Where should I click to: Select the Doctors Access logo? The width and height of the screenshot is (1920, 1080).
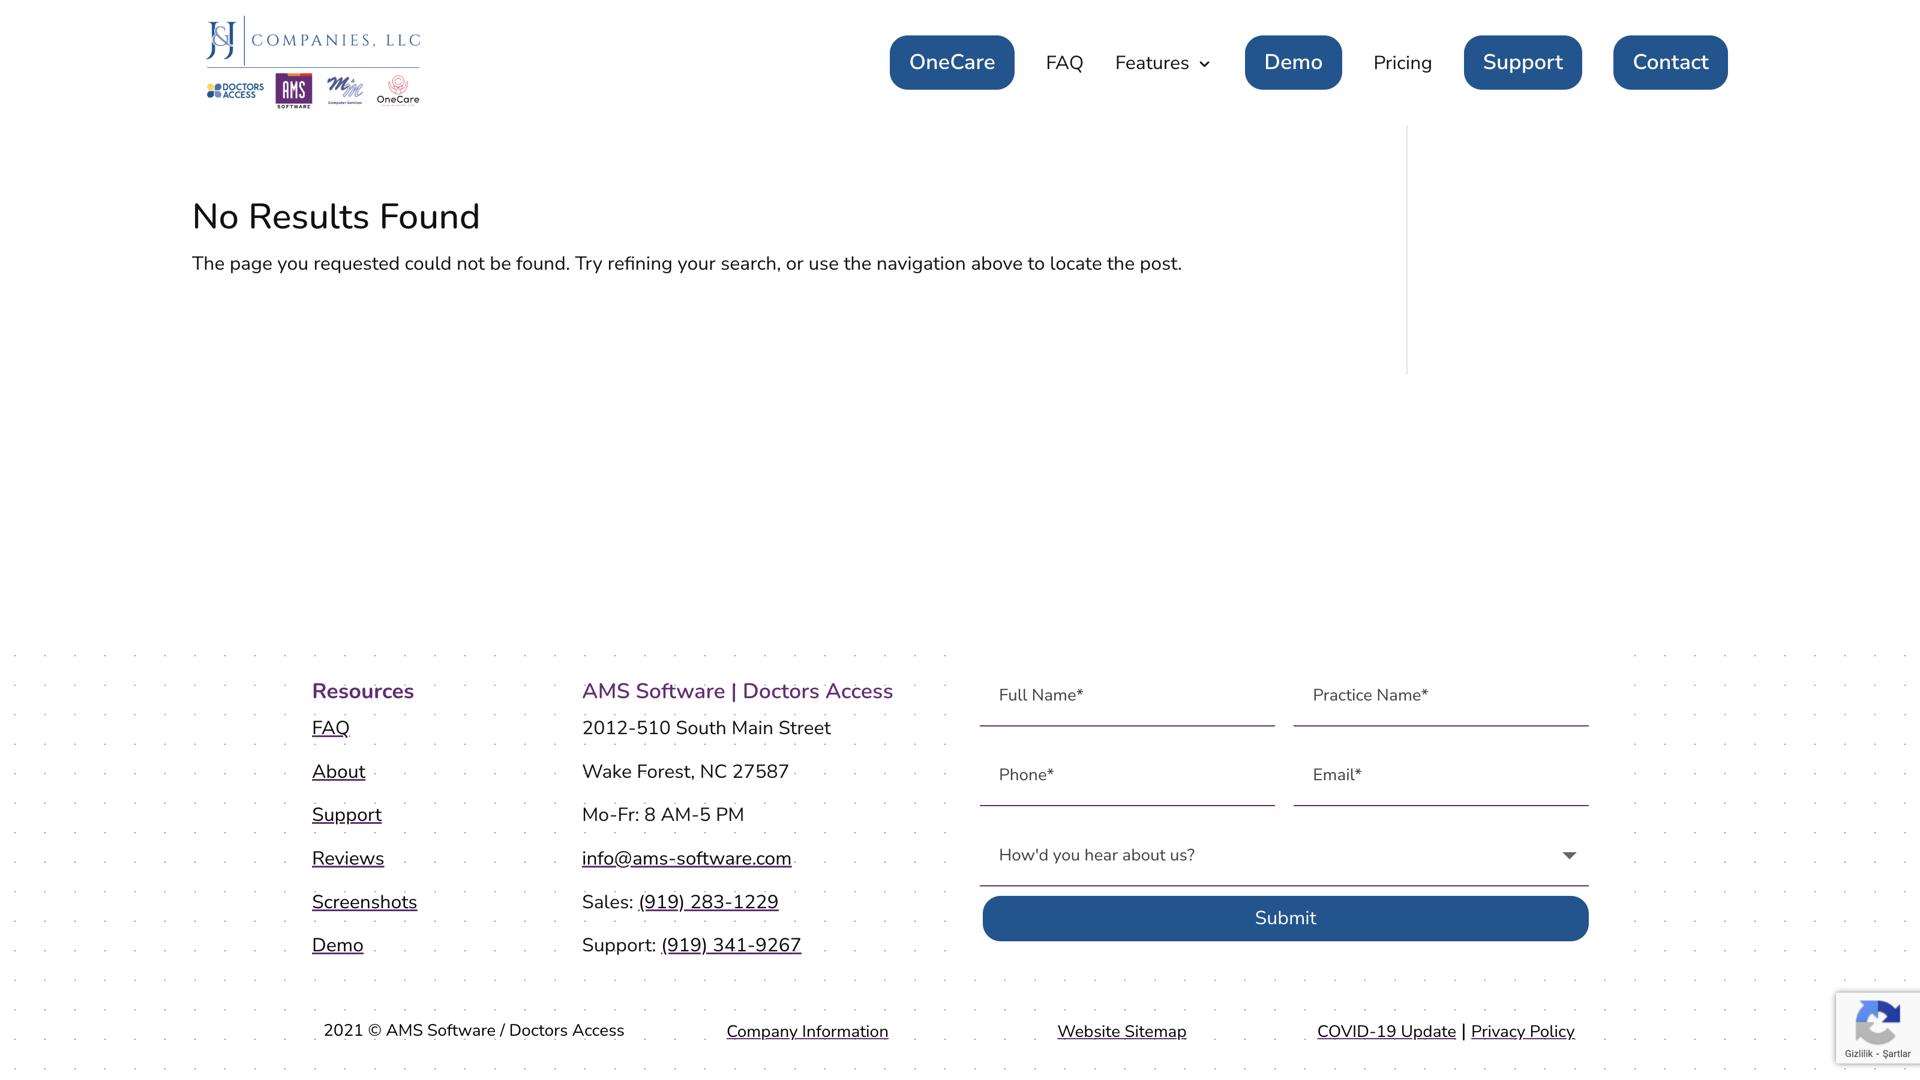(x=233, y=90)
